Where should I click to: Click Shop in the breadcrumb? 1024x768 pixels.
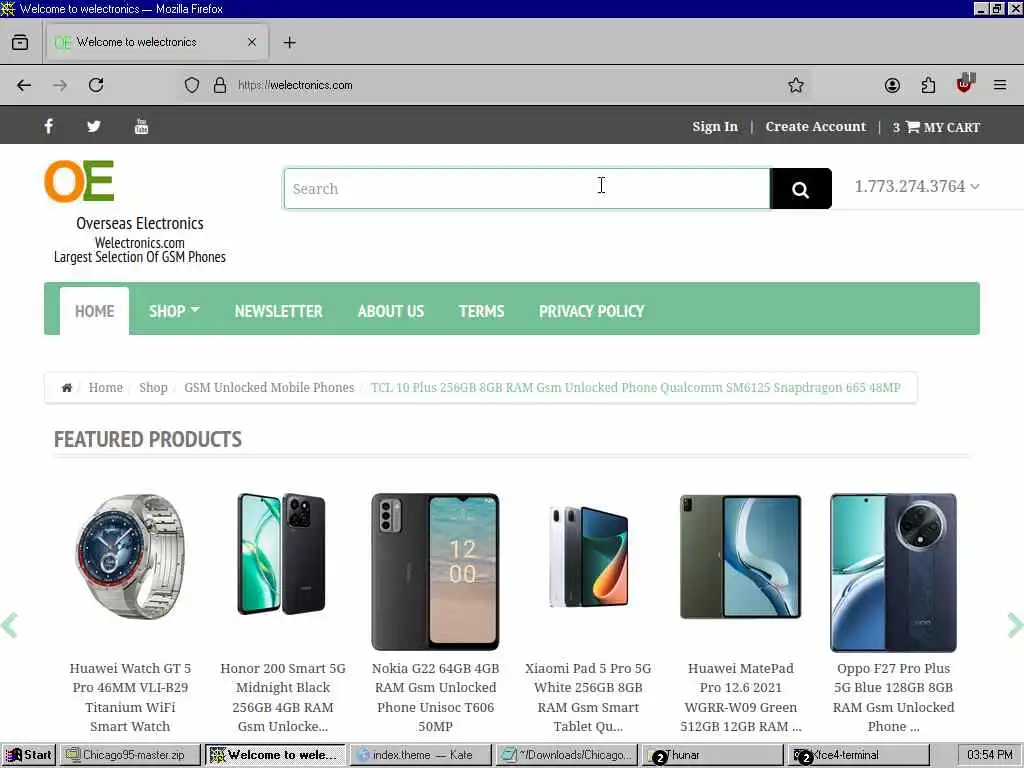point(153,388)
